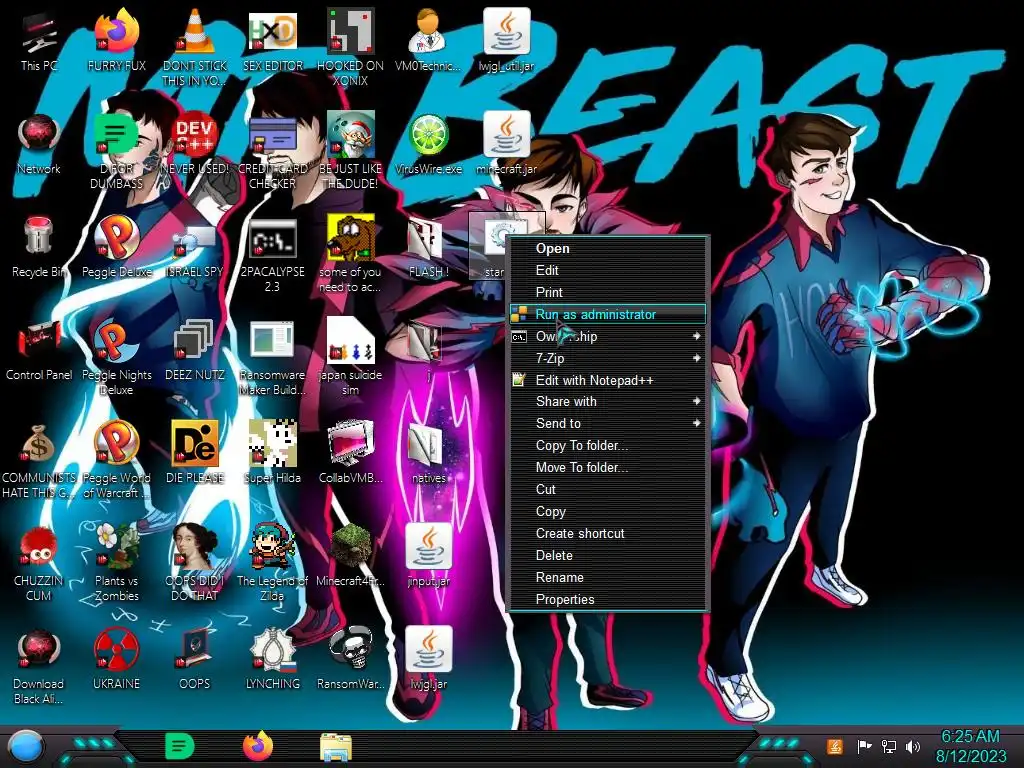Screen dimensions: 1024x768
Task: Expand the 7-Zip submenu
Action: 607,358
